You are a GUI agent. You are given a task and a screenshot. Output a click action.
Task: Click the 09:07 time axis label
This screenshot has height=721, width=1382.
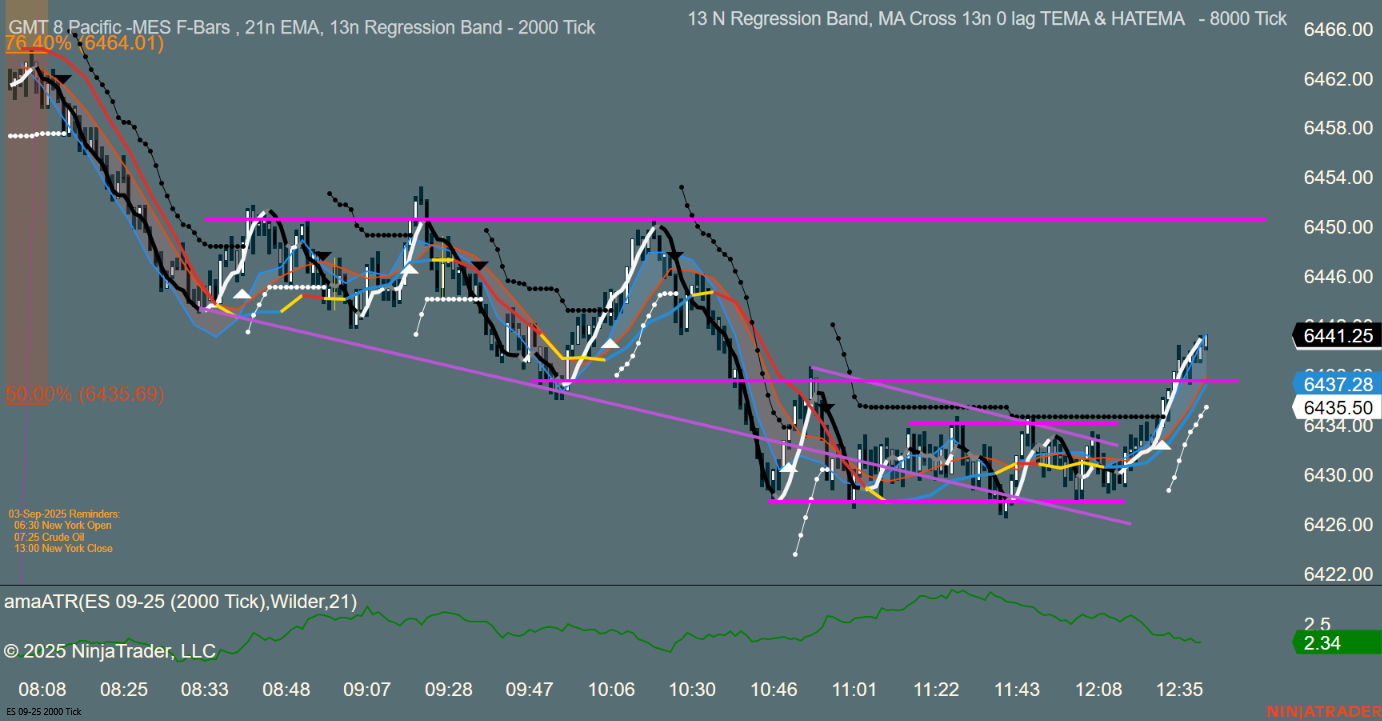click(367, 690)
